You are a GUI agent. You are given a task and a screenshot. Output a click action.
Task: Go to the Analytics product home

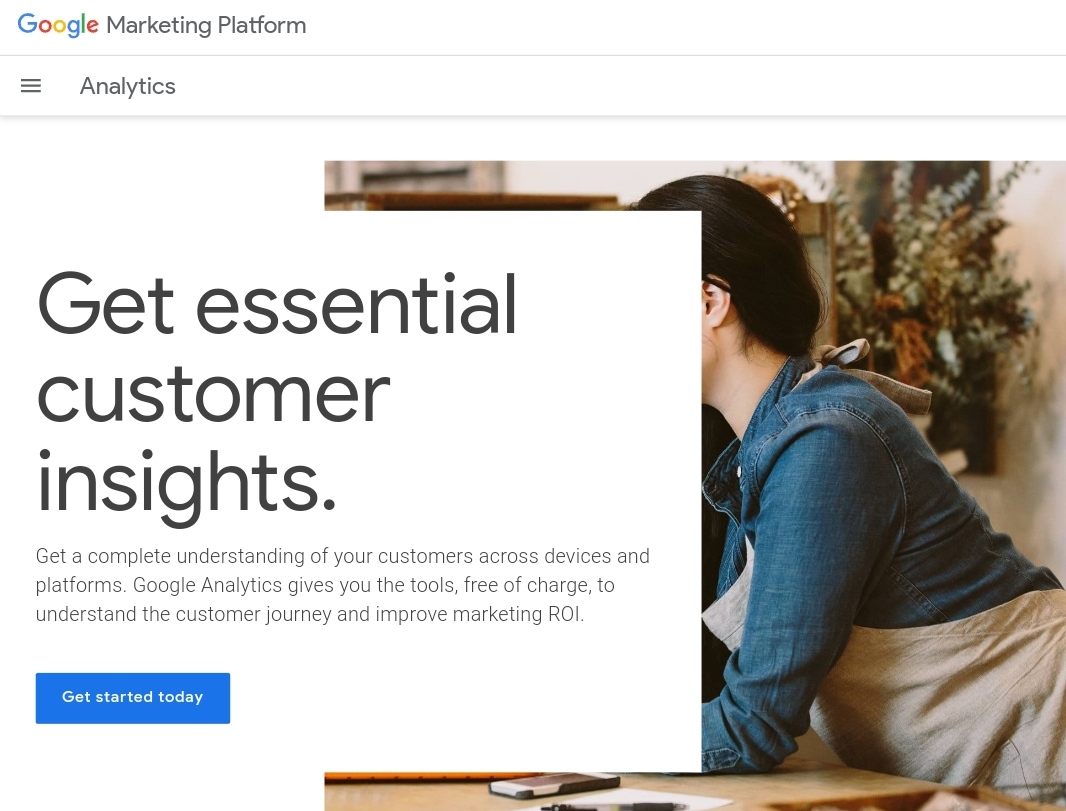[127, 86]
